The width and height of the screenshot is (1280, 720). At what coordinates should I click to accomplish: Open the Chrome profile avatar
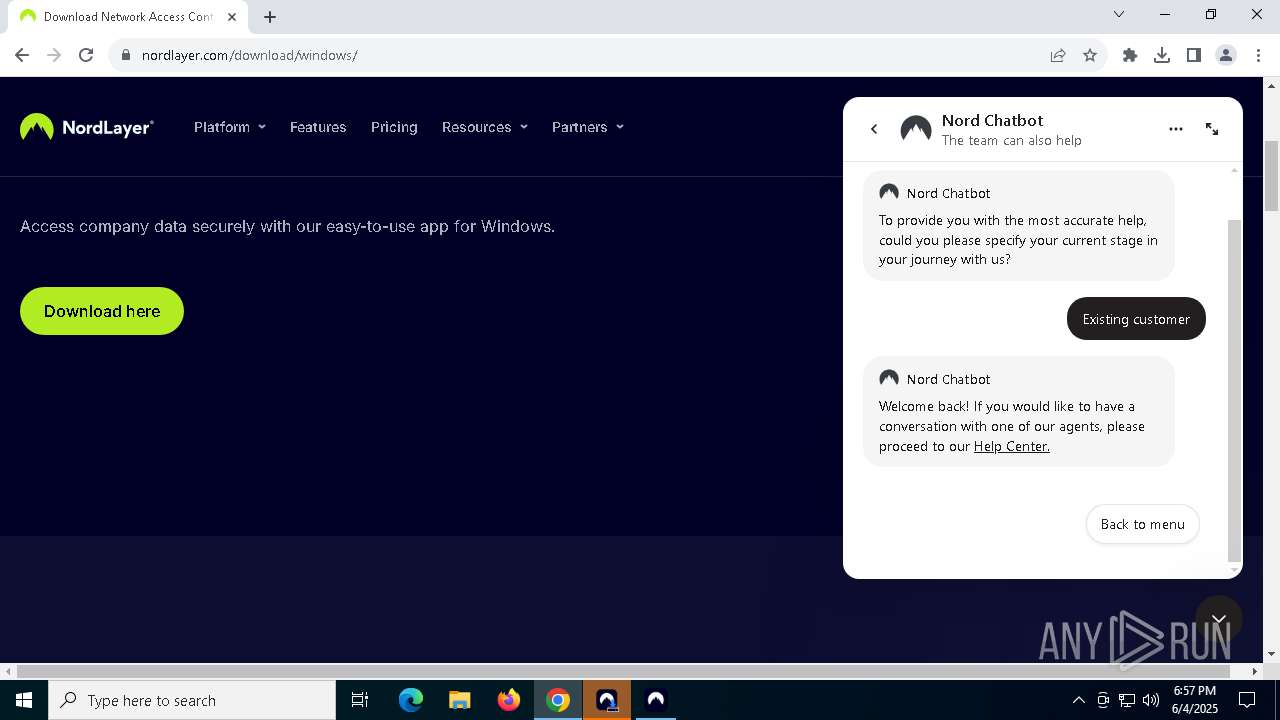tap(1226, 55)
